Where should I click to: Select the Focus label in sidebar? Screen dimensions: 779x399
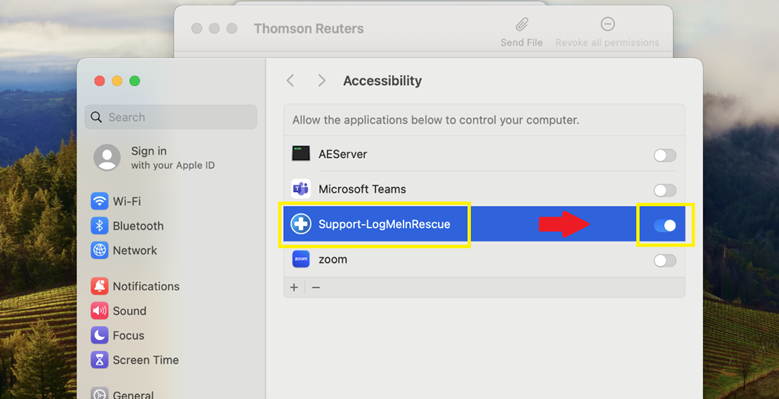pos(128,335)
